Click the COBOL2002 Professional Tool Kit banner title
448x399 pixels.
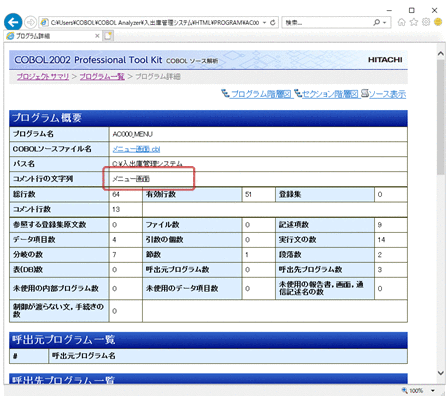pyautogui.click(x=88, y=60)
